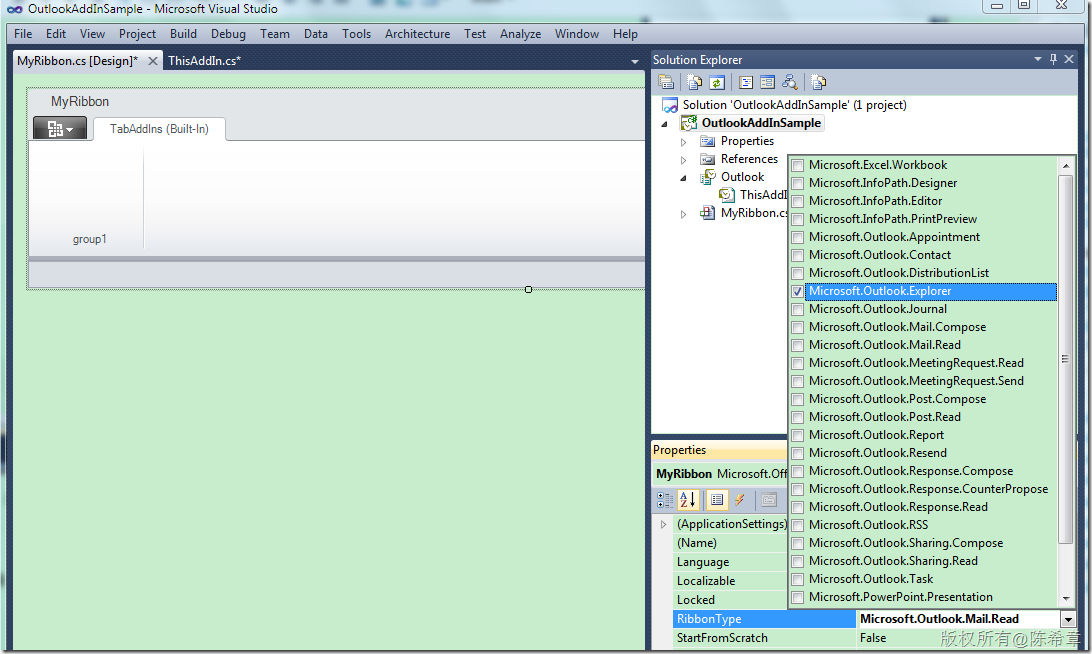The height and width of the screenshot is (654, 1092).
Task: Click the list scrollbar up arrow
Action: click(1066, 166)
